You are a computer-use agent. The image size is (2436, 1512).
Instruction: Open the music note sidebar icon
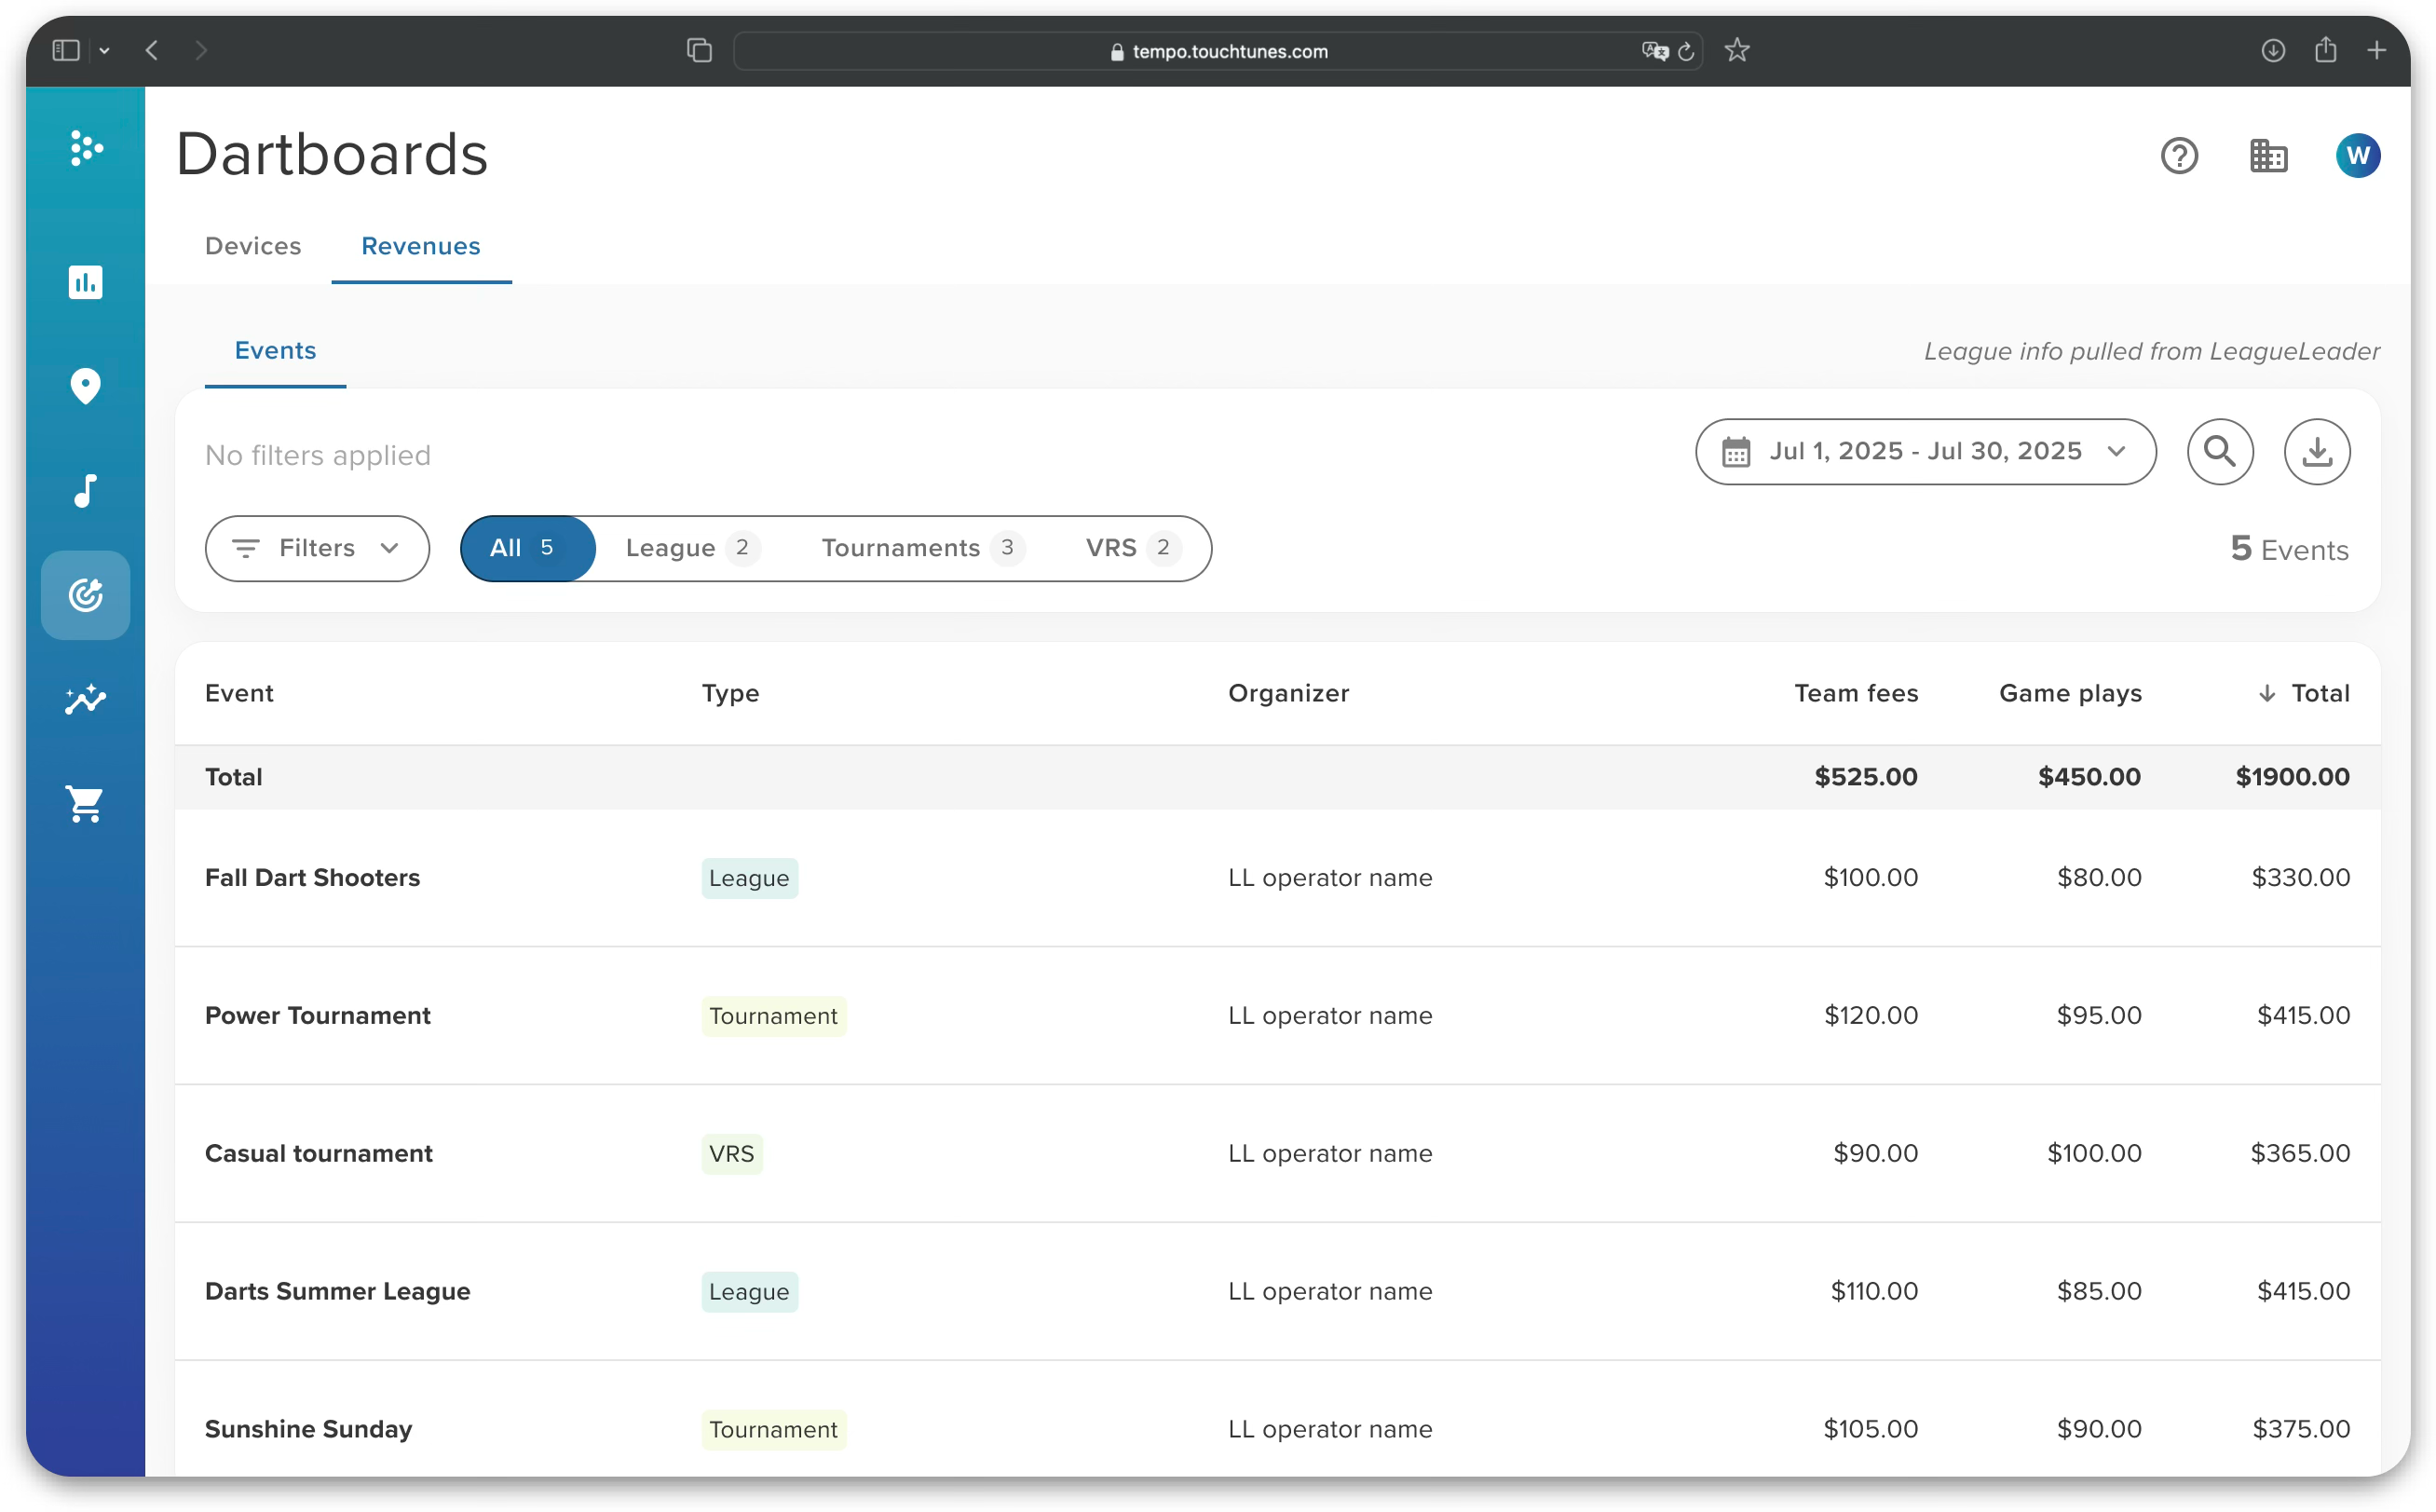pyautogui.click(x=85, y=491)
